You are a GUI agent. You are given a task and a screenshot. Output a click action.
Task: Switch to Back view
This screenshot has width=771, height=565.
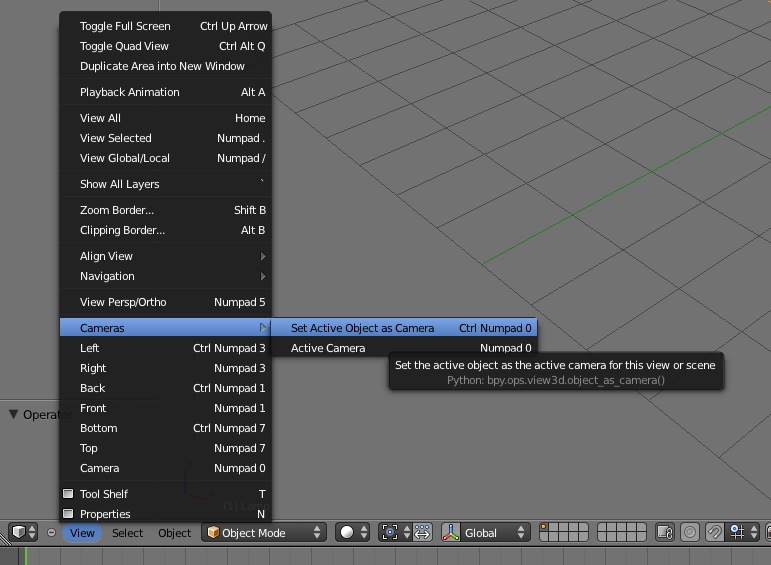point(166,388)
